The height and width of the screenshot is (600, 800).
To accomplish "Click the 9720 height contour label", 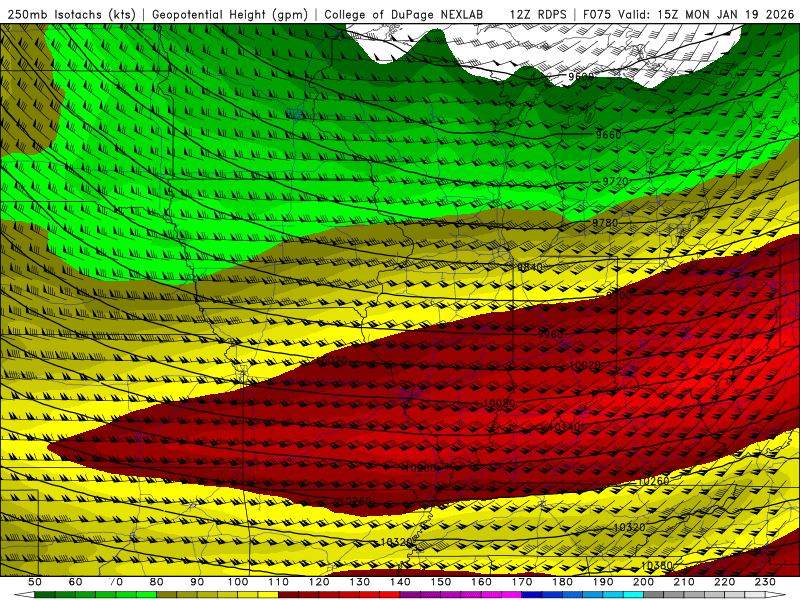I will [615, 181].
